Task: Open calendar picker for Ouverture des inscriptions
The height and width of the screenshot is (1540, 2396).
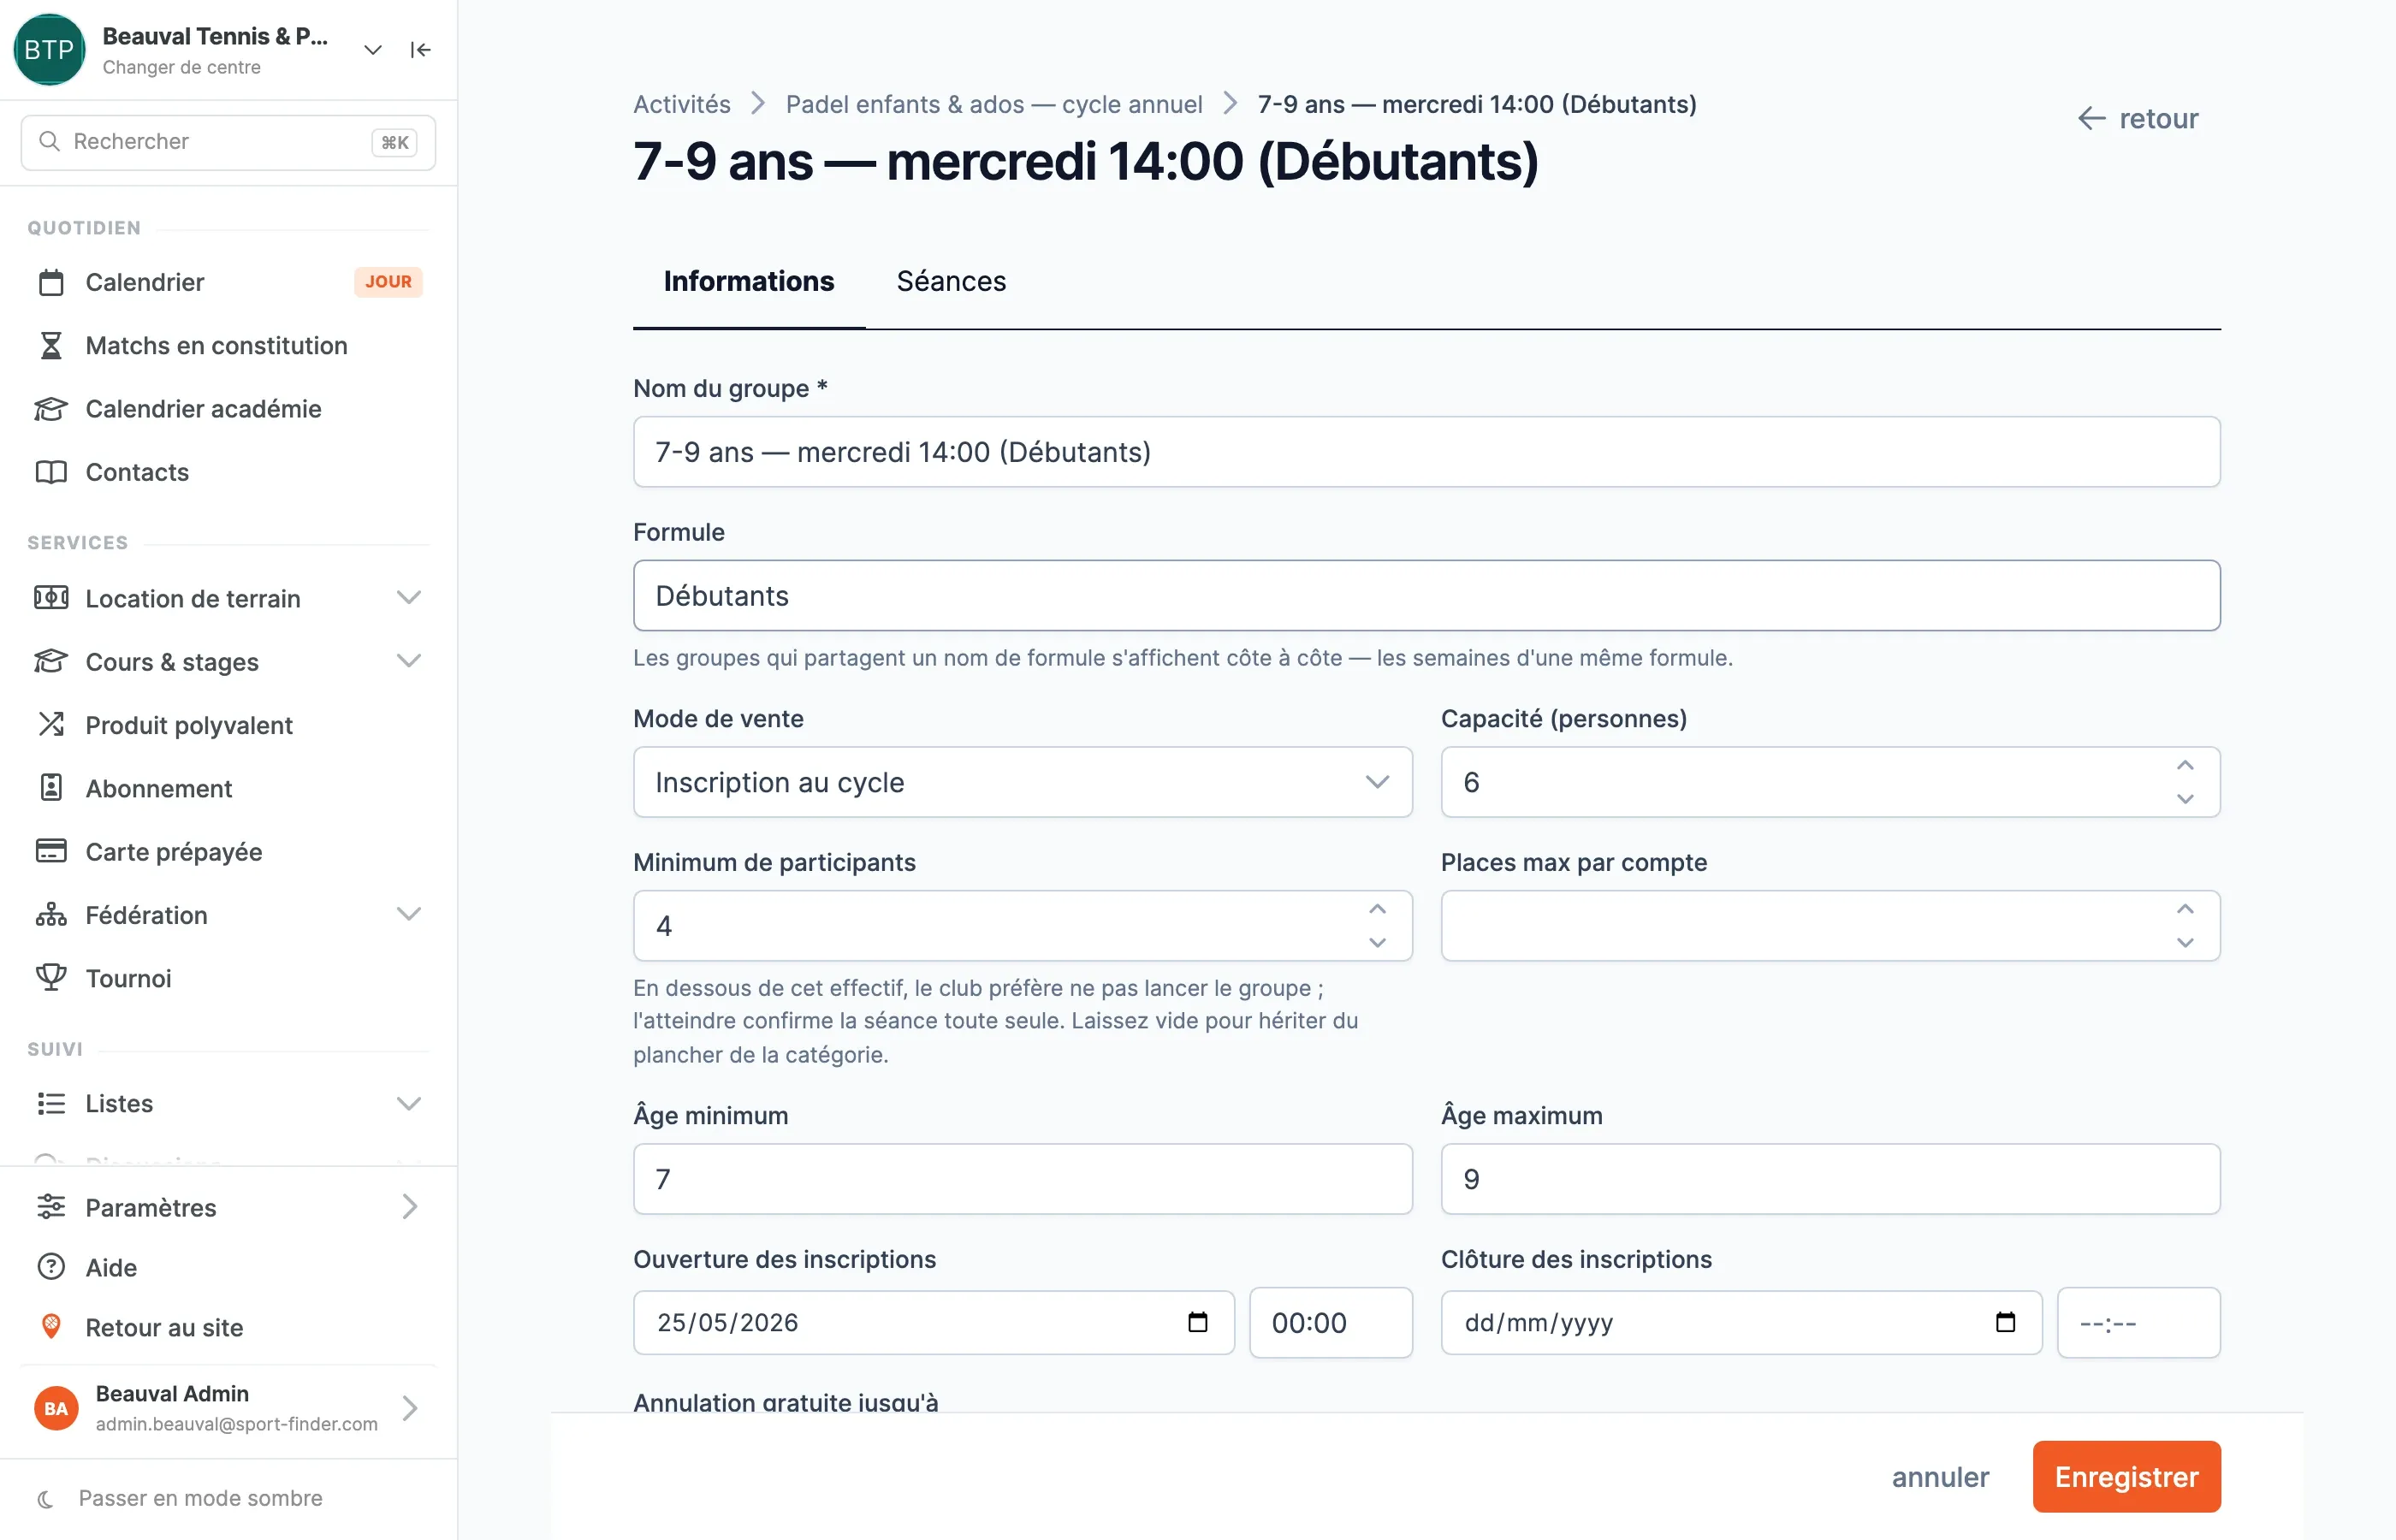Action: pyautogui.click(x=1197, y=1322)
